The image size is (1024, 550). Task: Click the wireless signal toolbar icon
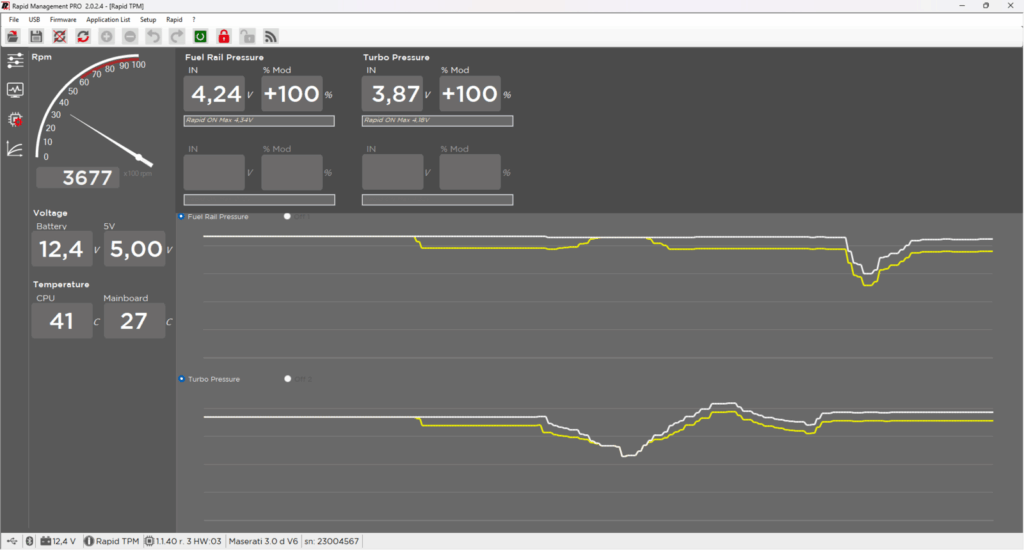(270, 36)
